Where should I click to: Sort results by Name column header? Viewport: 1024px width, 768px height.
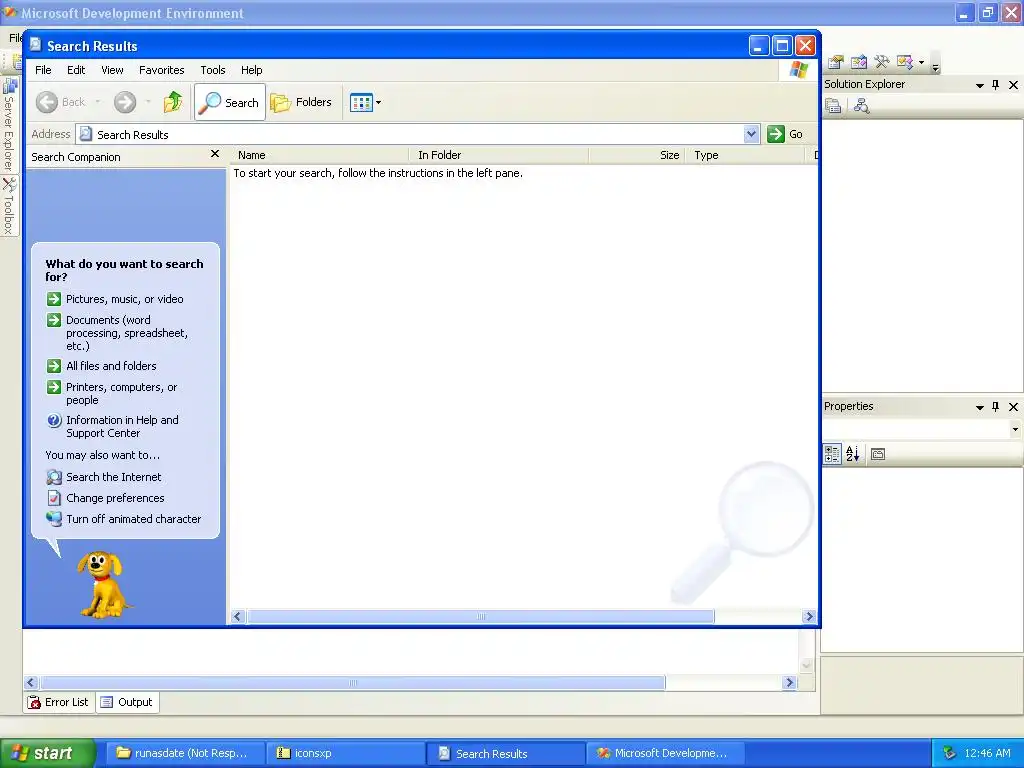pyautogui.click(x=320, y=155)
